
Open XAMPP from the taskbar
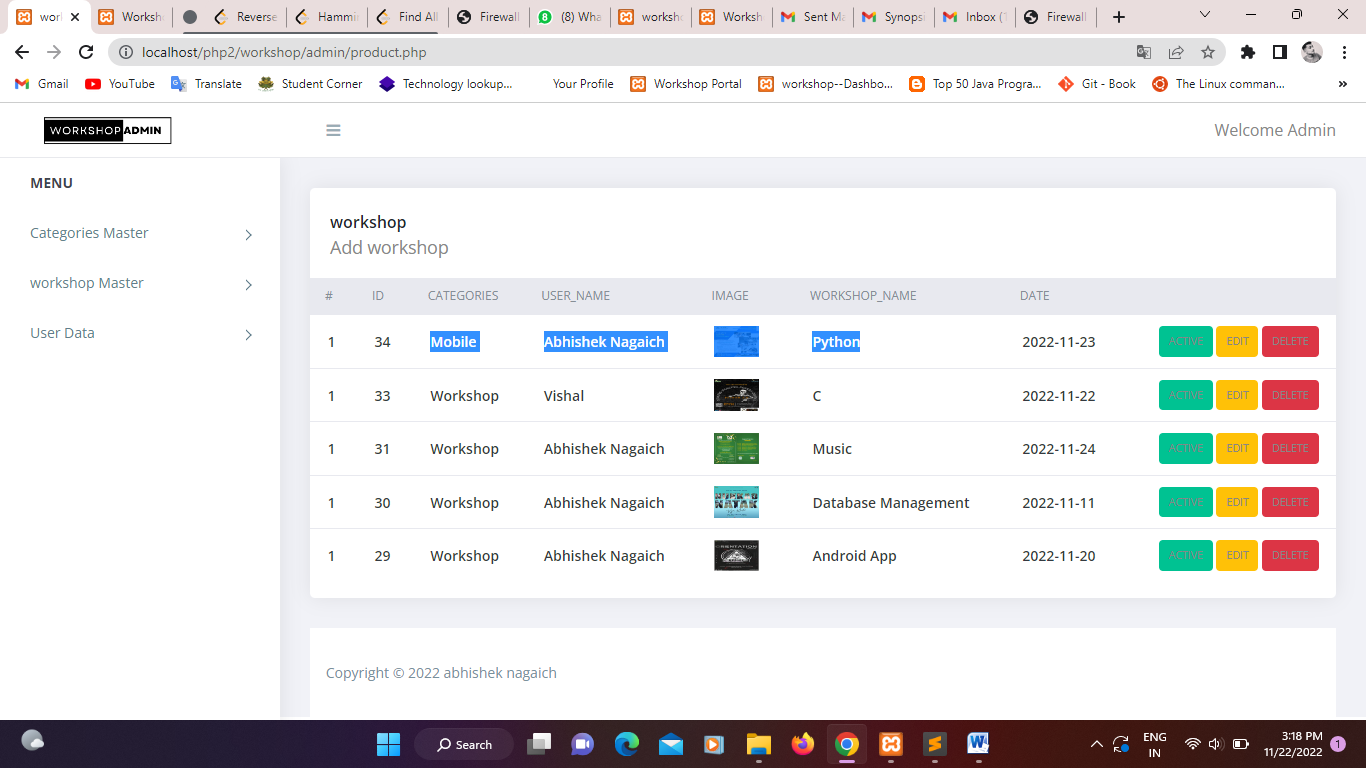[891, 744]
